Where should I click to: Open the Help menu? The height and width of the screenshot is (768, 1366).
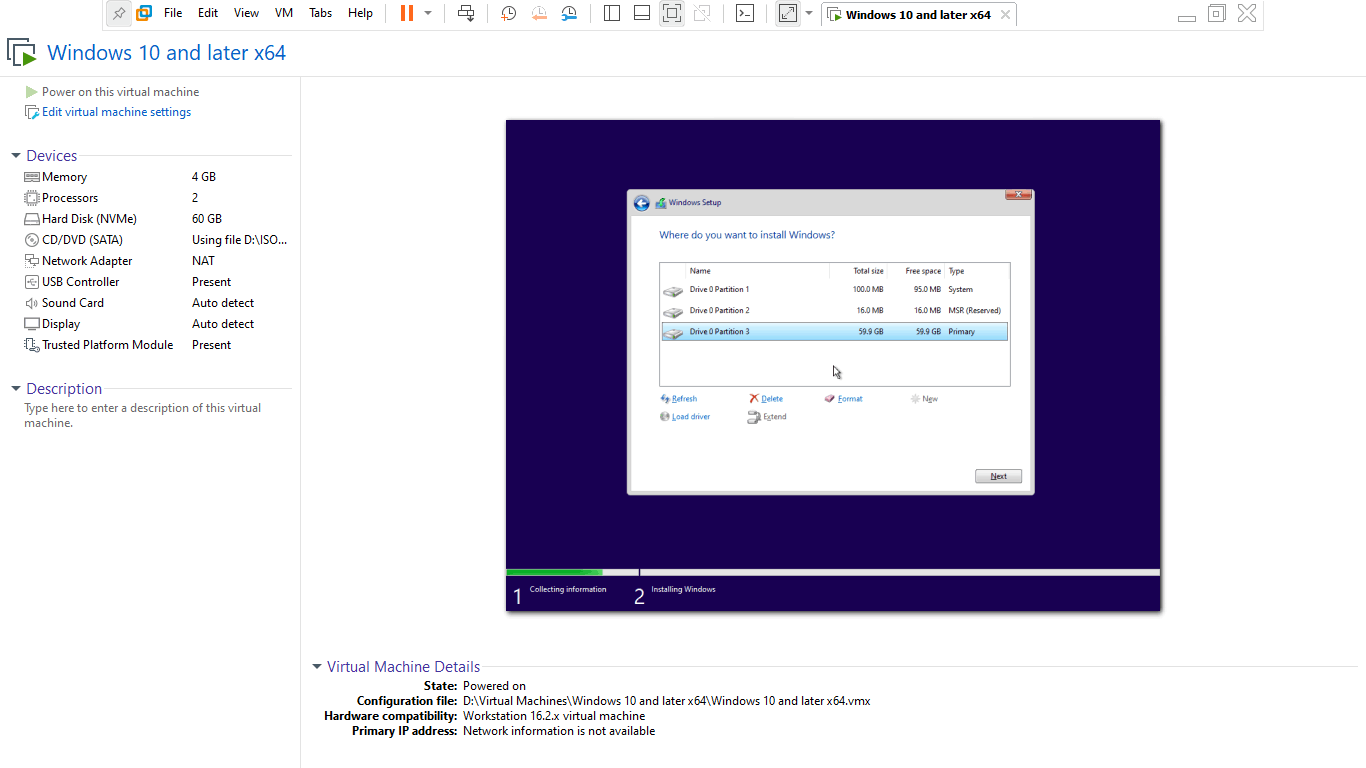[x=361, y=13]
